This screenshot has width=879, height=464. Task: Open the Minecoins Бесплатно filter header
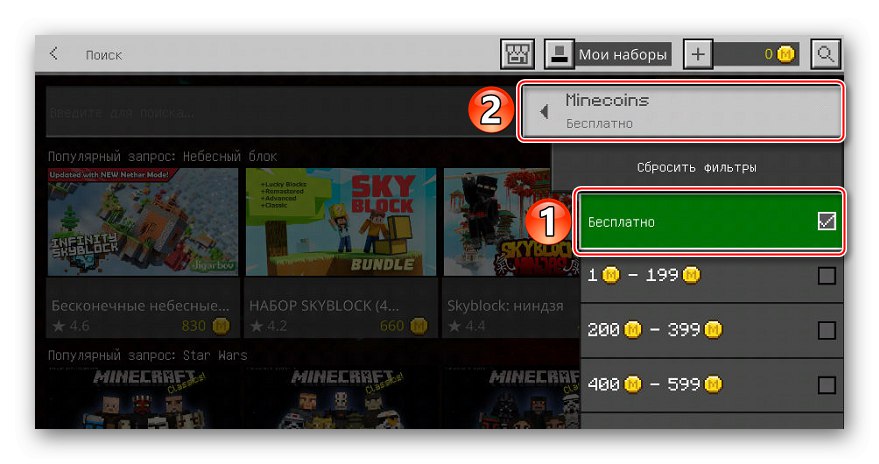681,111
